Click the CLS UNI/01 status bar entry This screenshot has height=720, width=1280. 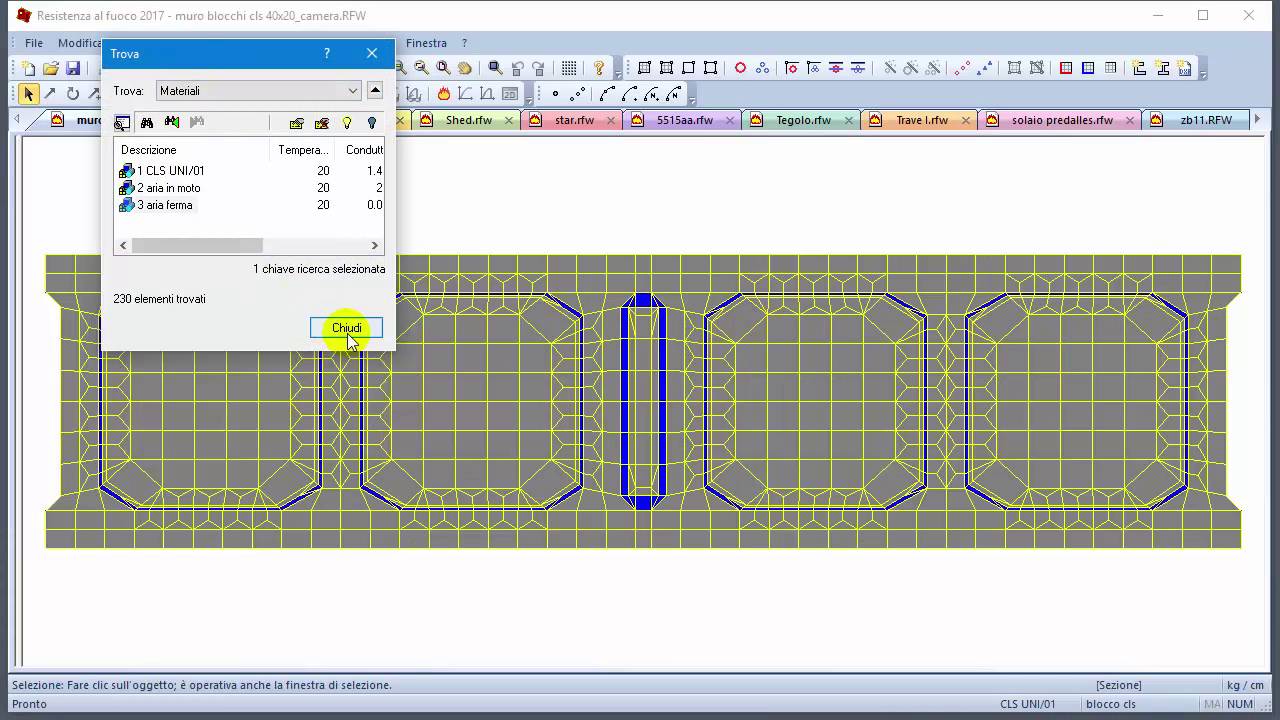point(1027,704)
